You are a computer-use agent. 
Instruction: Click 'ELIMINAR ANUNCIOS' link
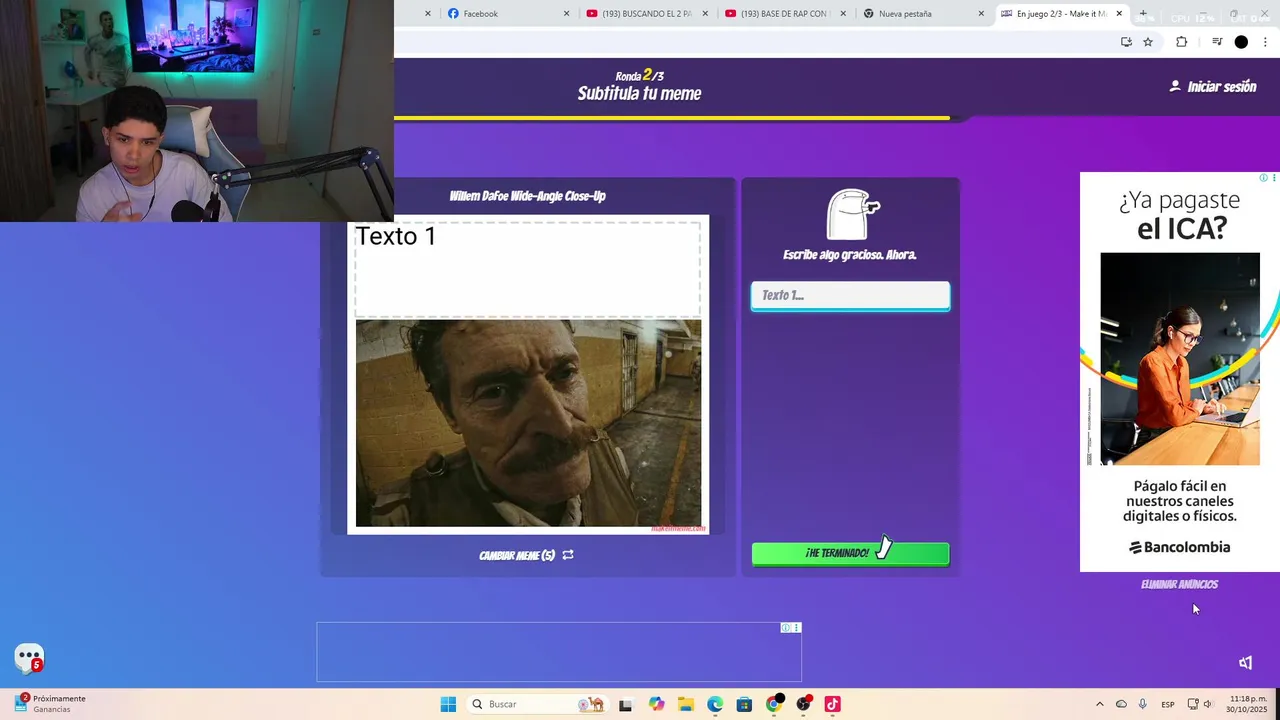point(1179,584)
